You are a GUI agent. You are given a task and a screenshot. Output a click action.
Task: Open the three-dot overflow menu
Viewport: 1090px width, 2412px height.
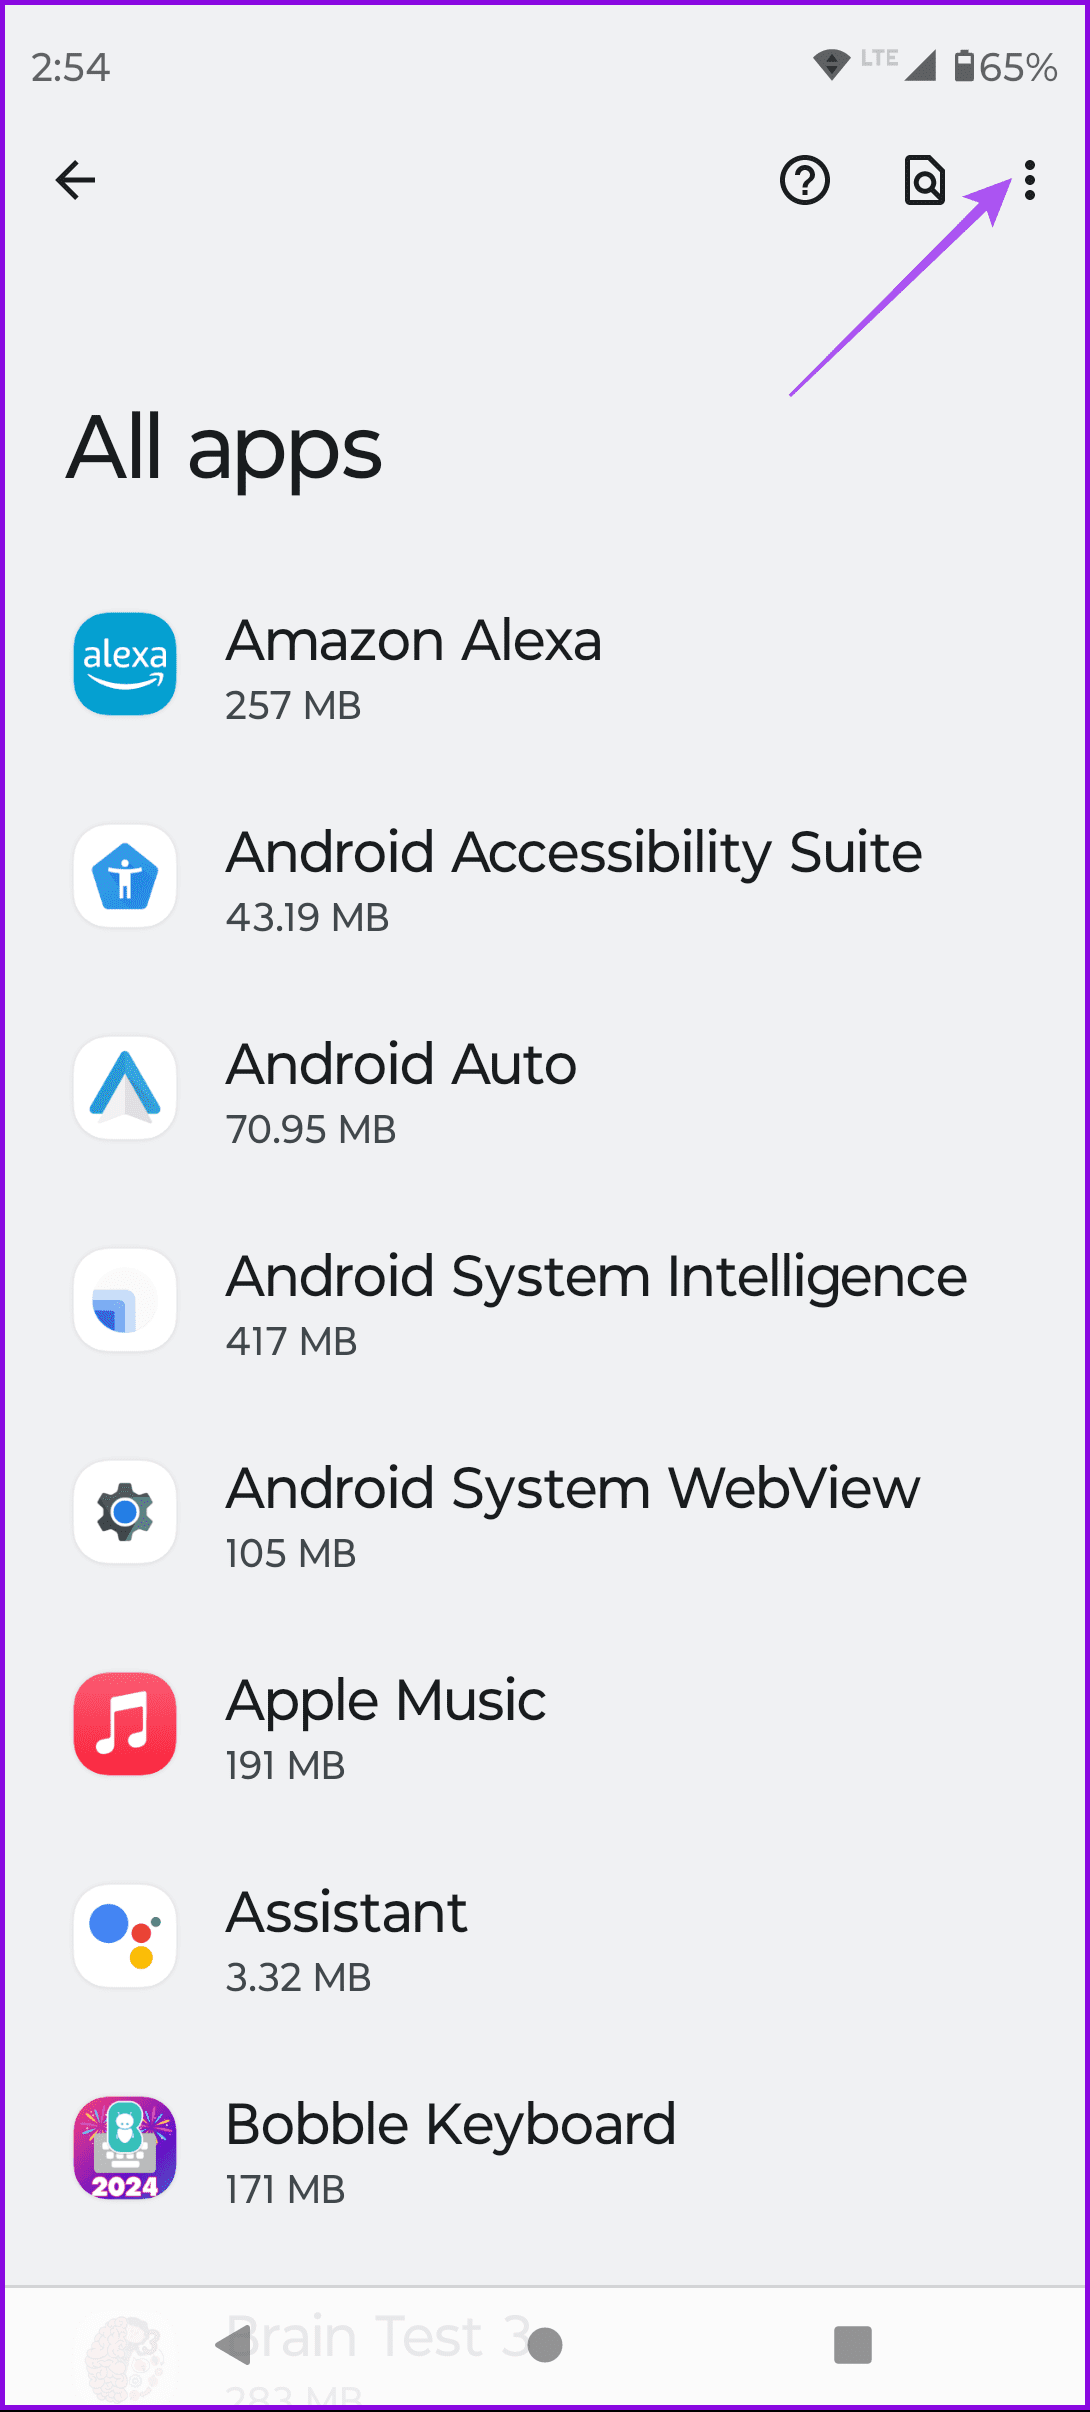pos(1030,181)
